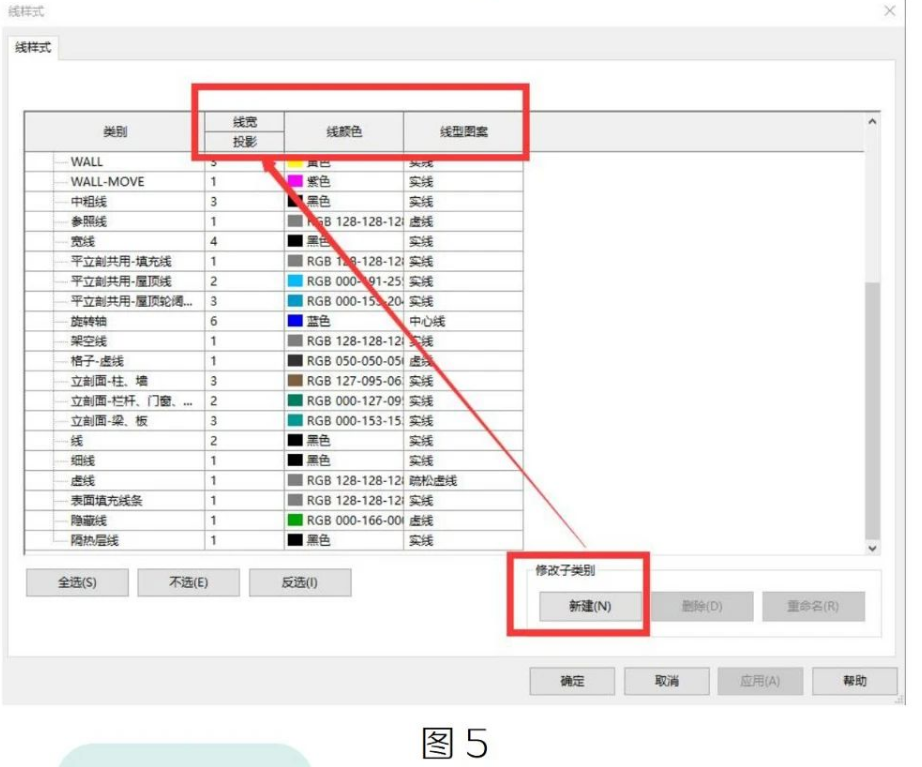Click the 中心线 line pattern cell
This screenshot has width=922, height=767.
463,321
